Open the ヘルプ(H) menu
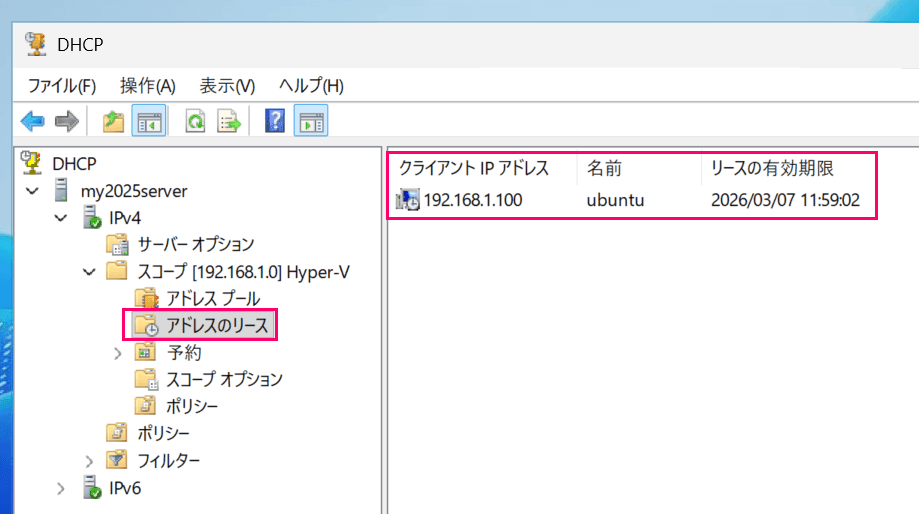This screenshot has width=919, height=514. (311, 86)
